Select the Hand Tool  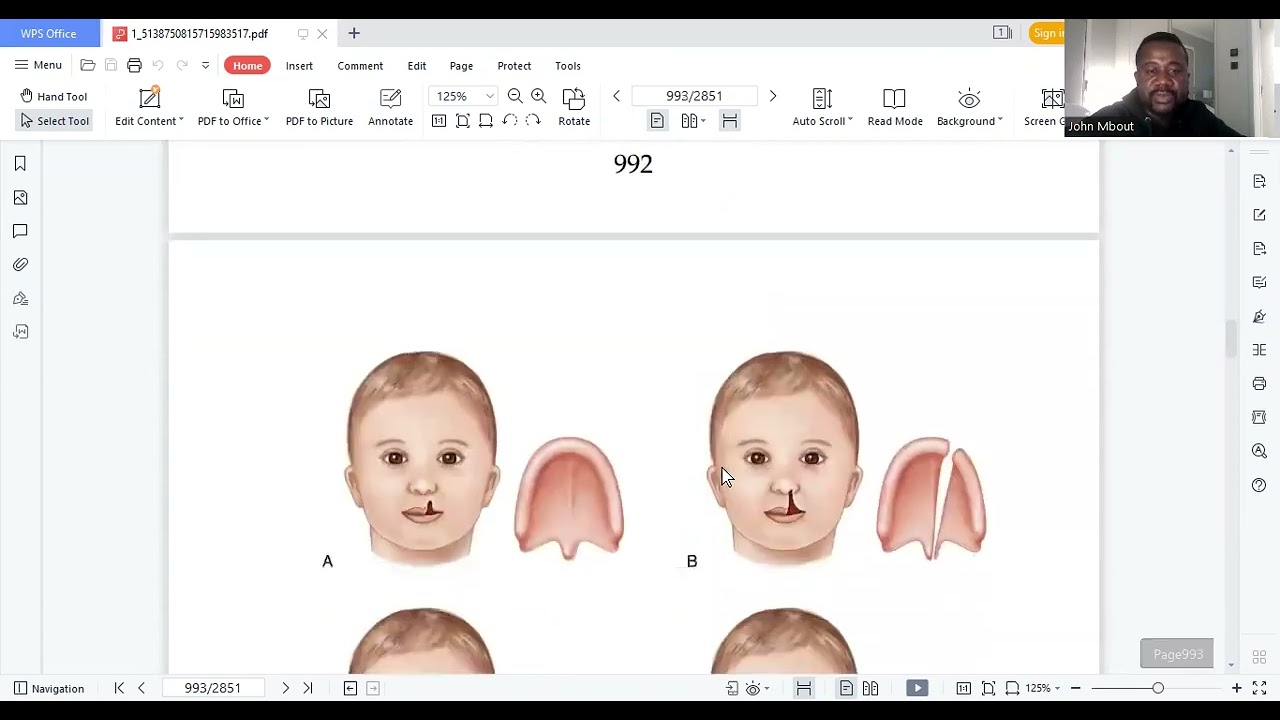(53, 96)
